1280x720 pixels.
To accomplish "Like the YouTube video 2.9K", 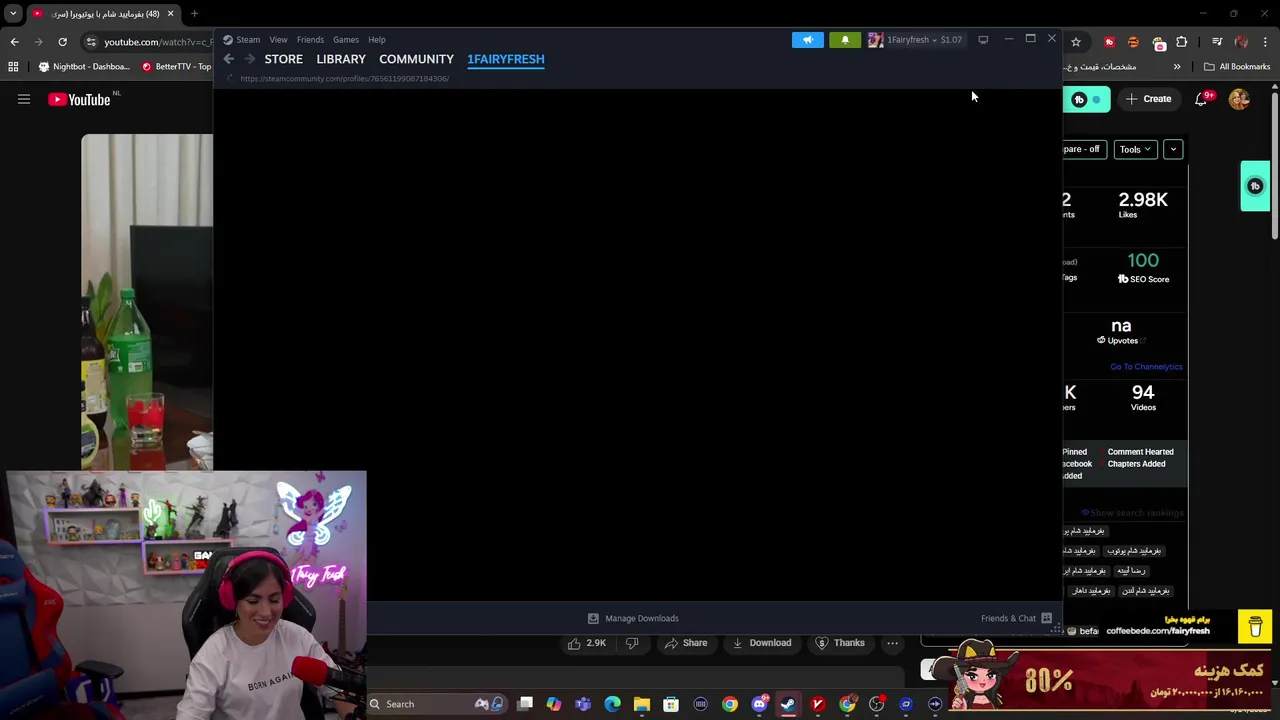I will click(x=587, y=643).
